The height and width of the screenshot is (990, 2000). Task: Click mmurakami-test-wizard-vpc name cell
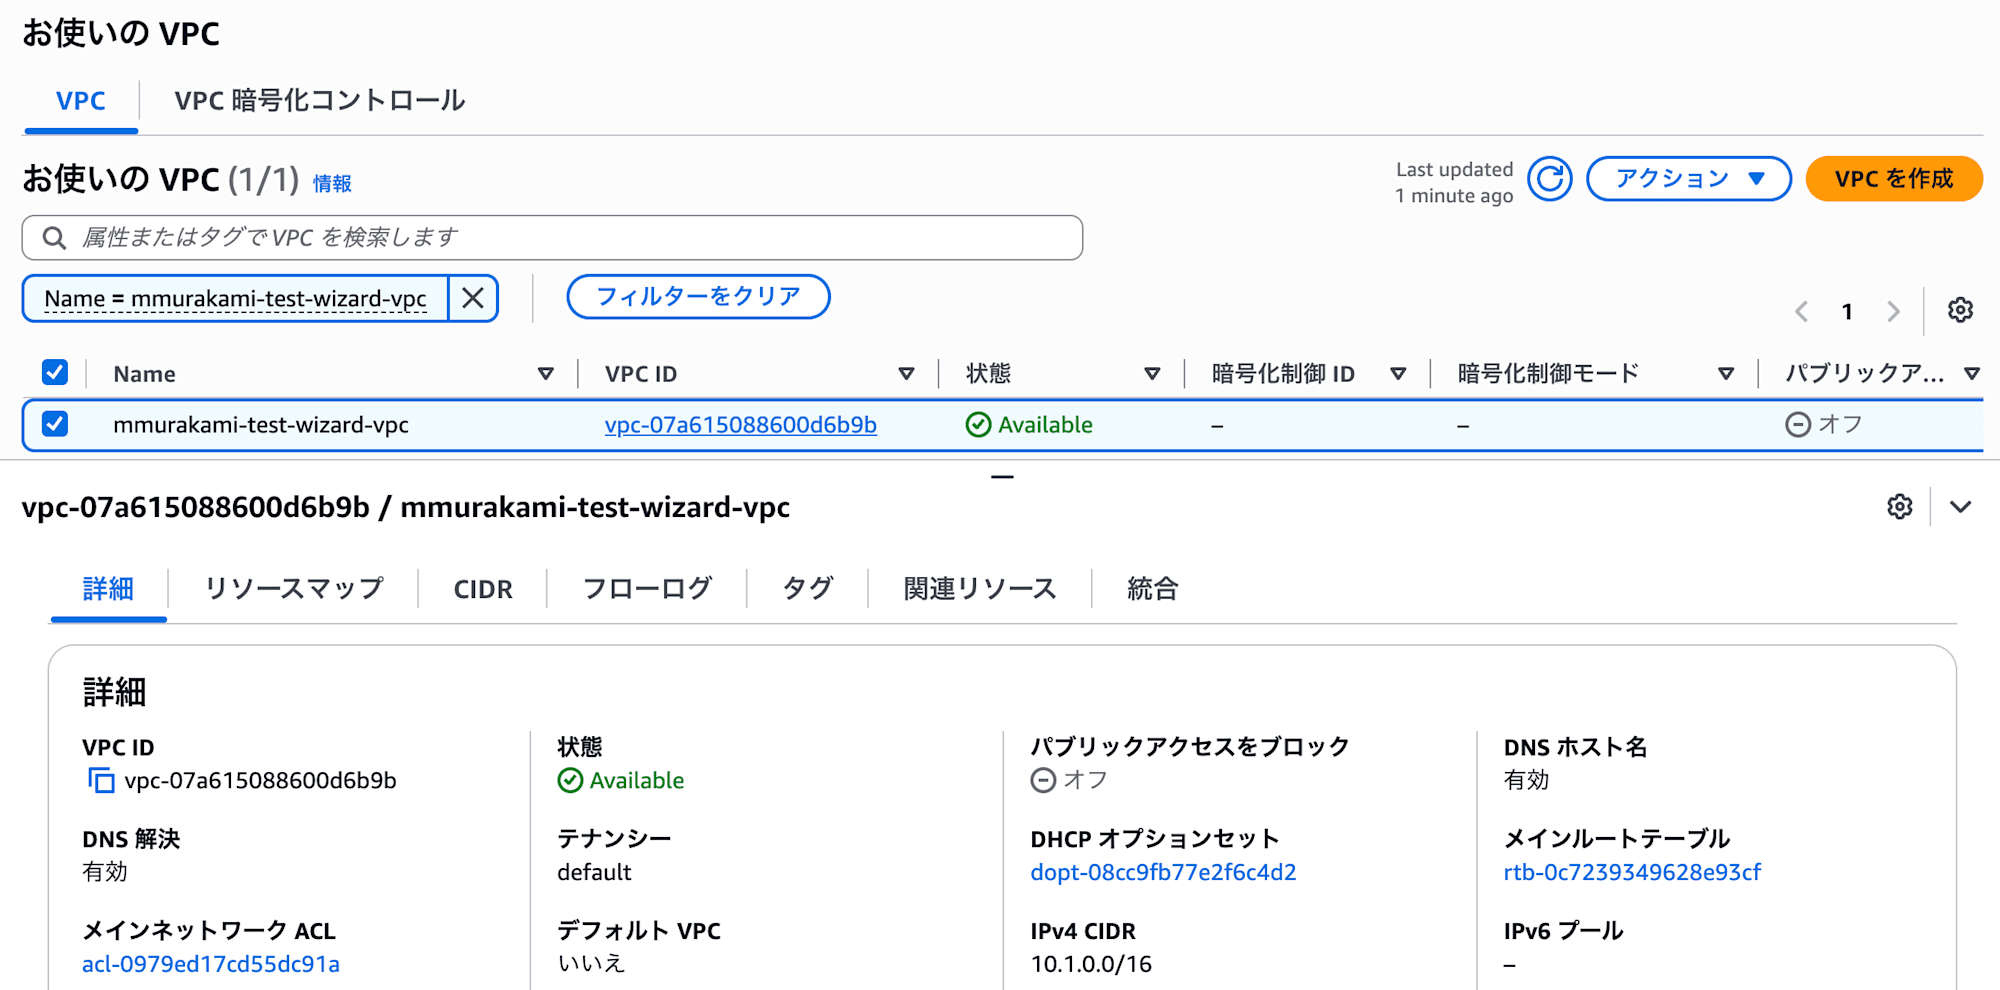261,425
